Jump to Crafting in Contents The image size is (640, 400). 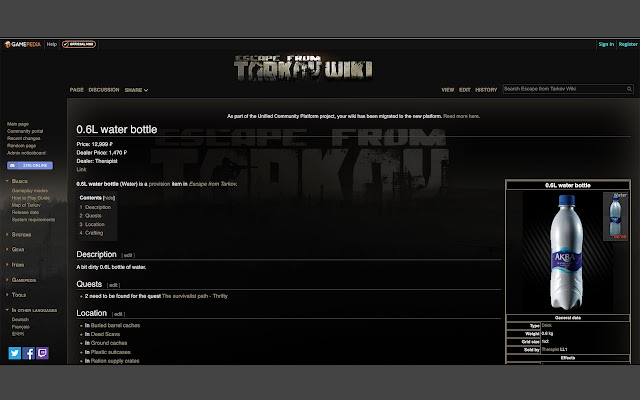pyautogui.click(x=91, y=233)
